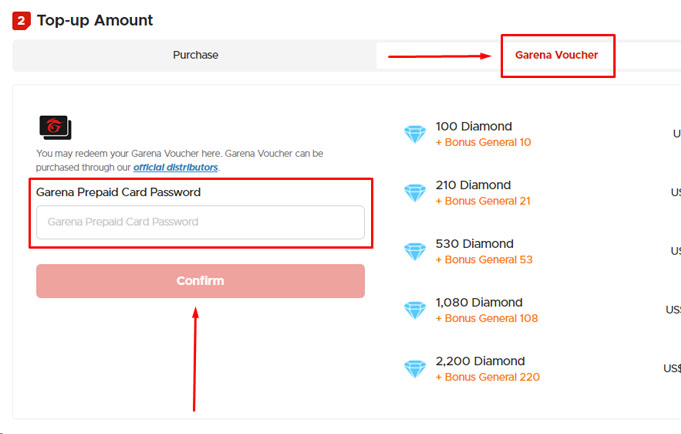The height and width of the screenshot is (434, 681).
Task: Click the 2,200 Diamond gem icon
Action: [x=415, y=369]
